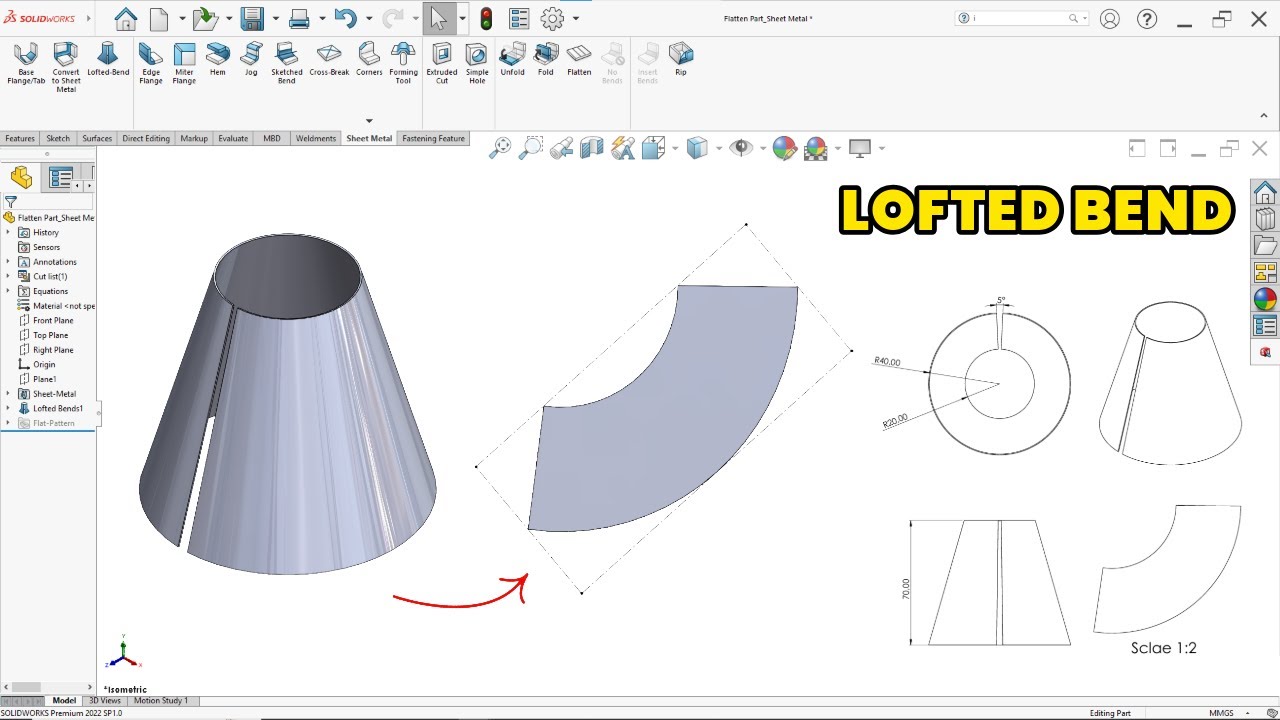The height and width of the screenshot is (720, 1280).
Task: Insert a Simple Hole
Action: [x=477, y=62]
